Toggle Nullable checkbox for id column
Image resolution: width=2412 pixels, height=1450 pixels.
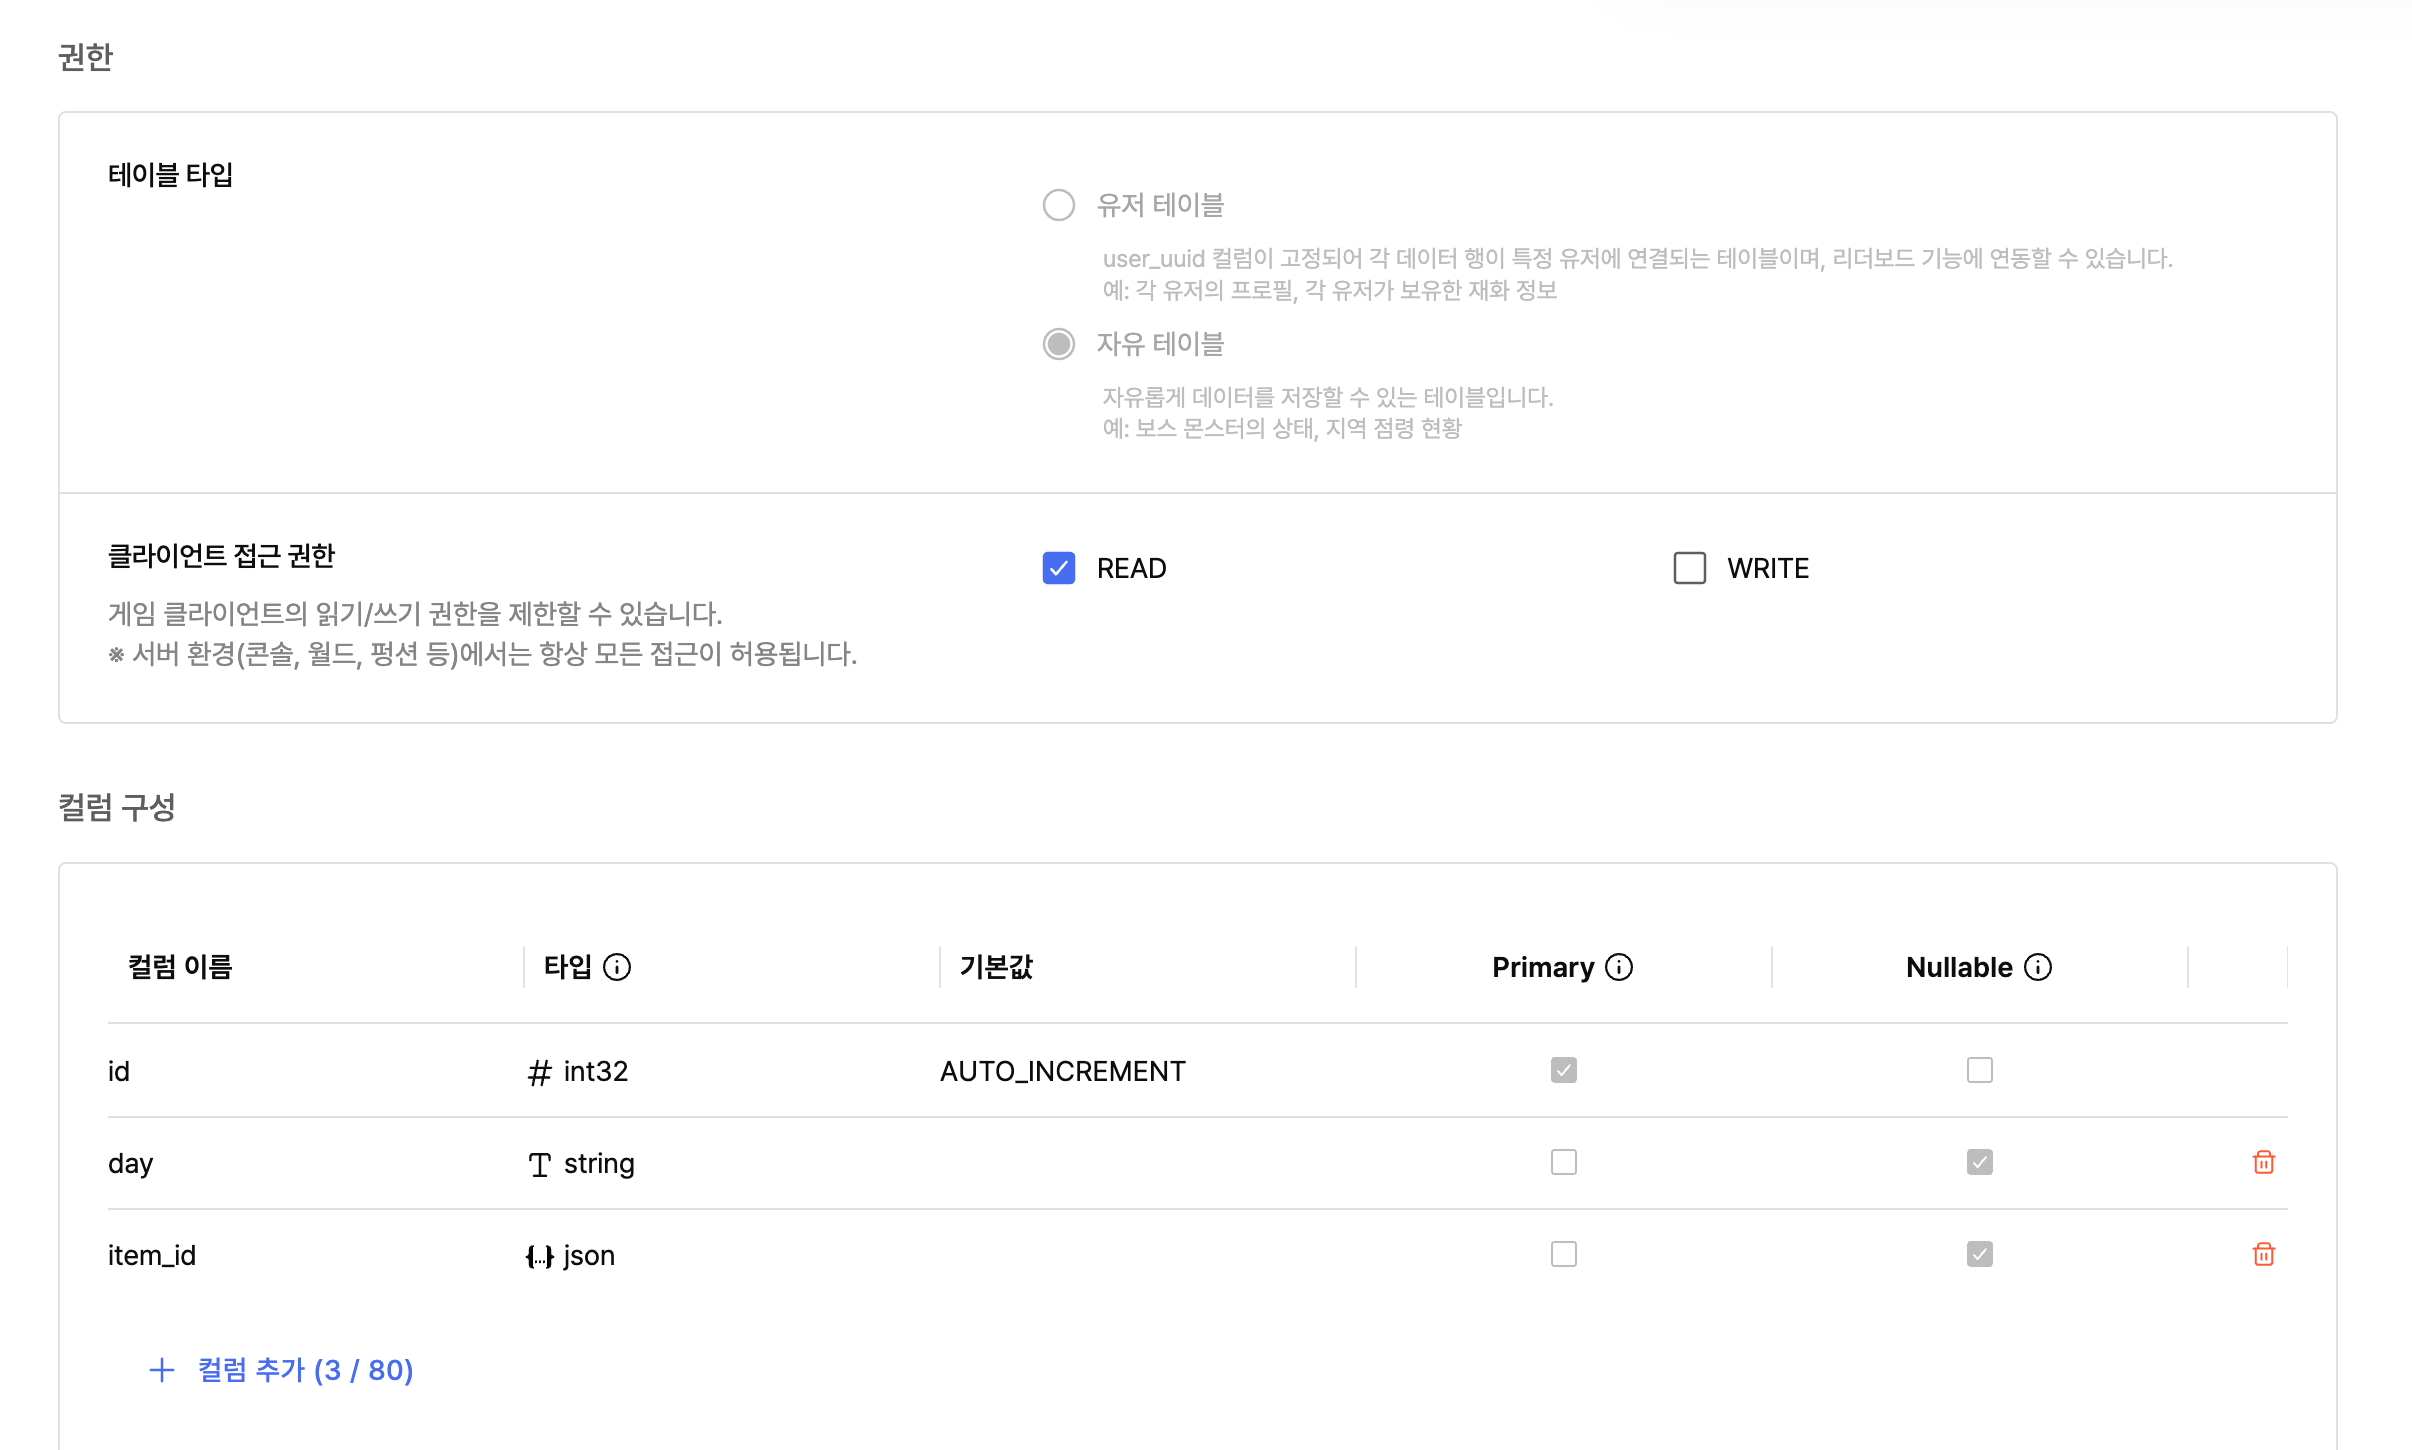(1980, 1070)
